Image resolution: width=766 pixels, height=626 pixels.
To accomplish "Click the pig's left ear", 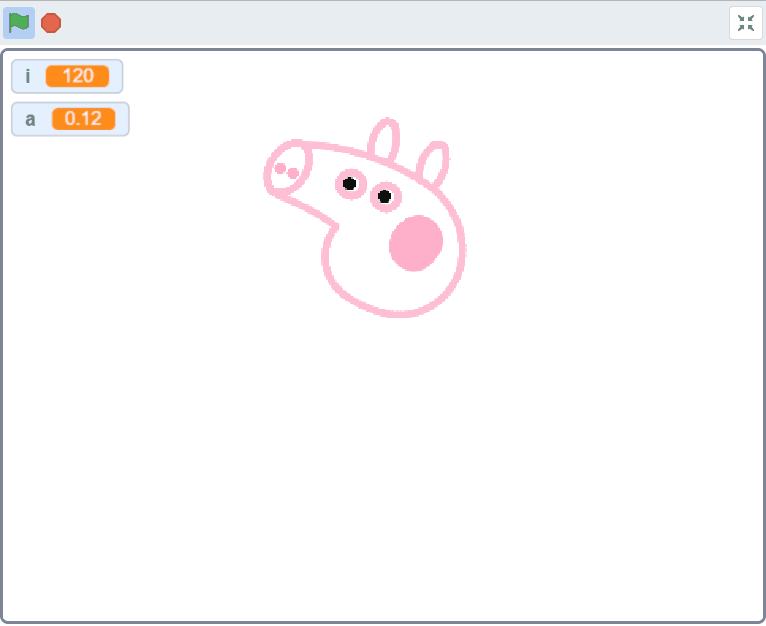I will pyautogui.click(x=383, y=141).
